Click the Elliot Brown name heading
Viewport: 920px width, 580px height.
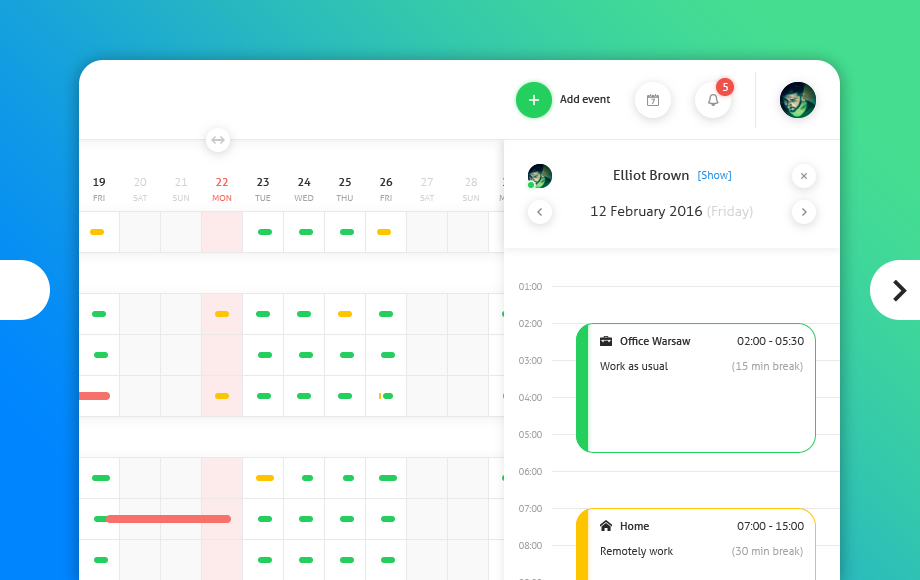point(651,175)
